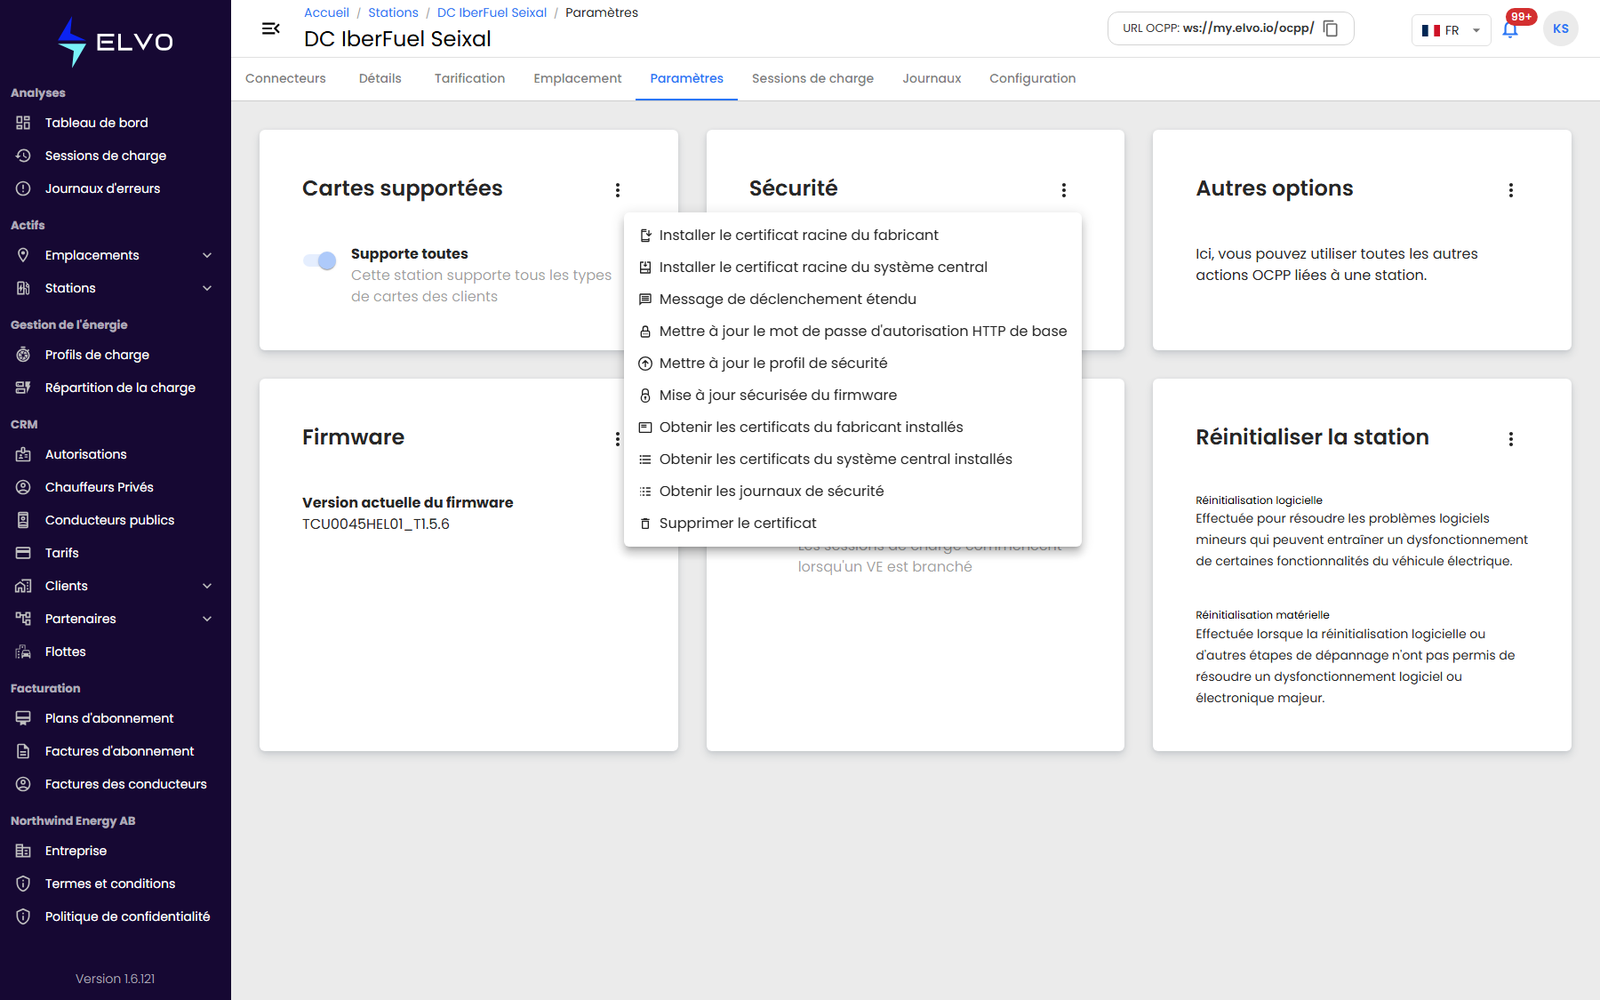Screen dimensions: 1600x1000
Task: Choose Message de déclenchement étendu
Action: [x=853, y=299]
